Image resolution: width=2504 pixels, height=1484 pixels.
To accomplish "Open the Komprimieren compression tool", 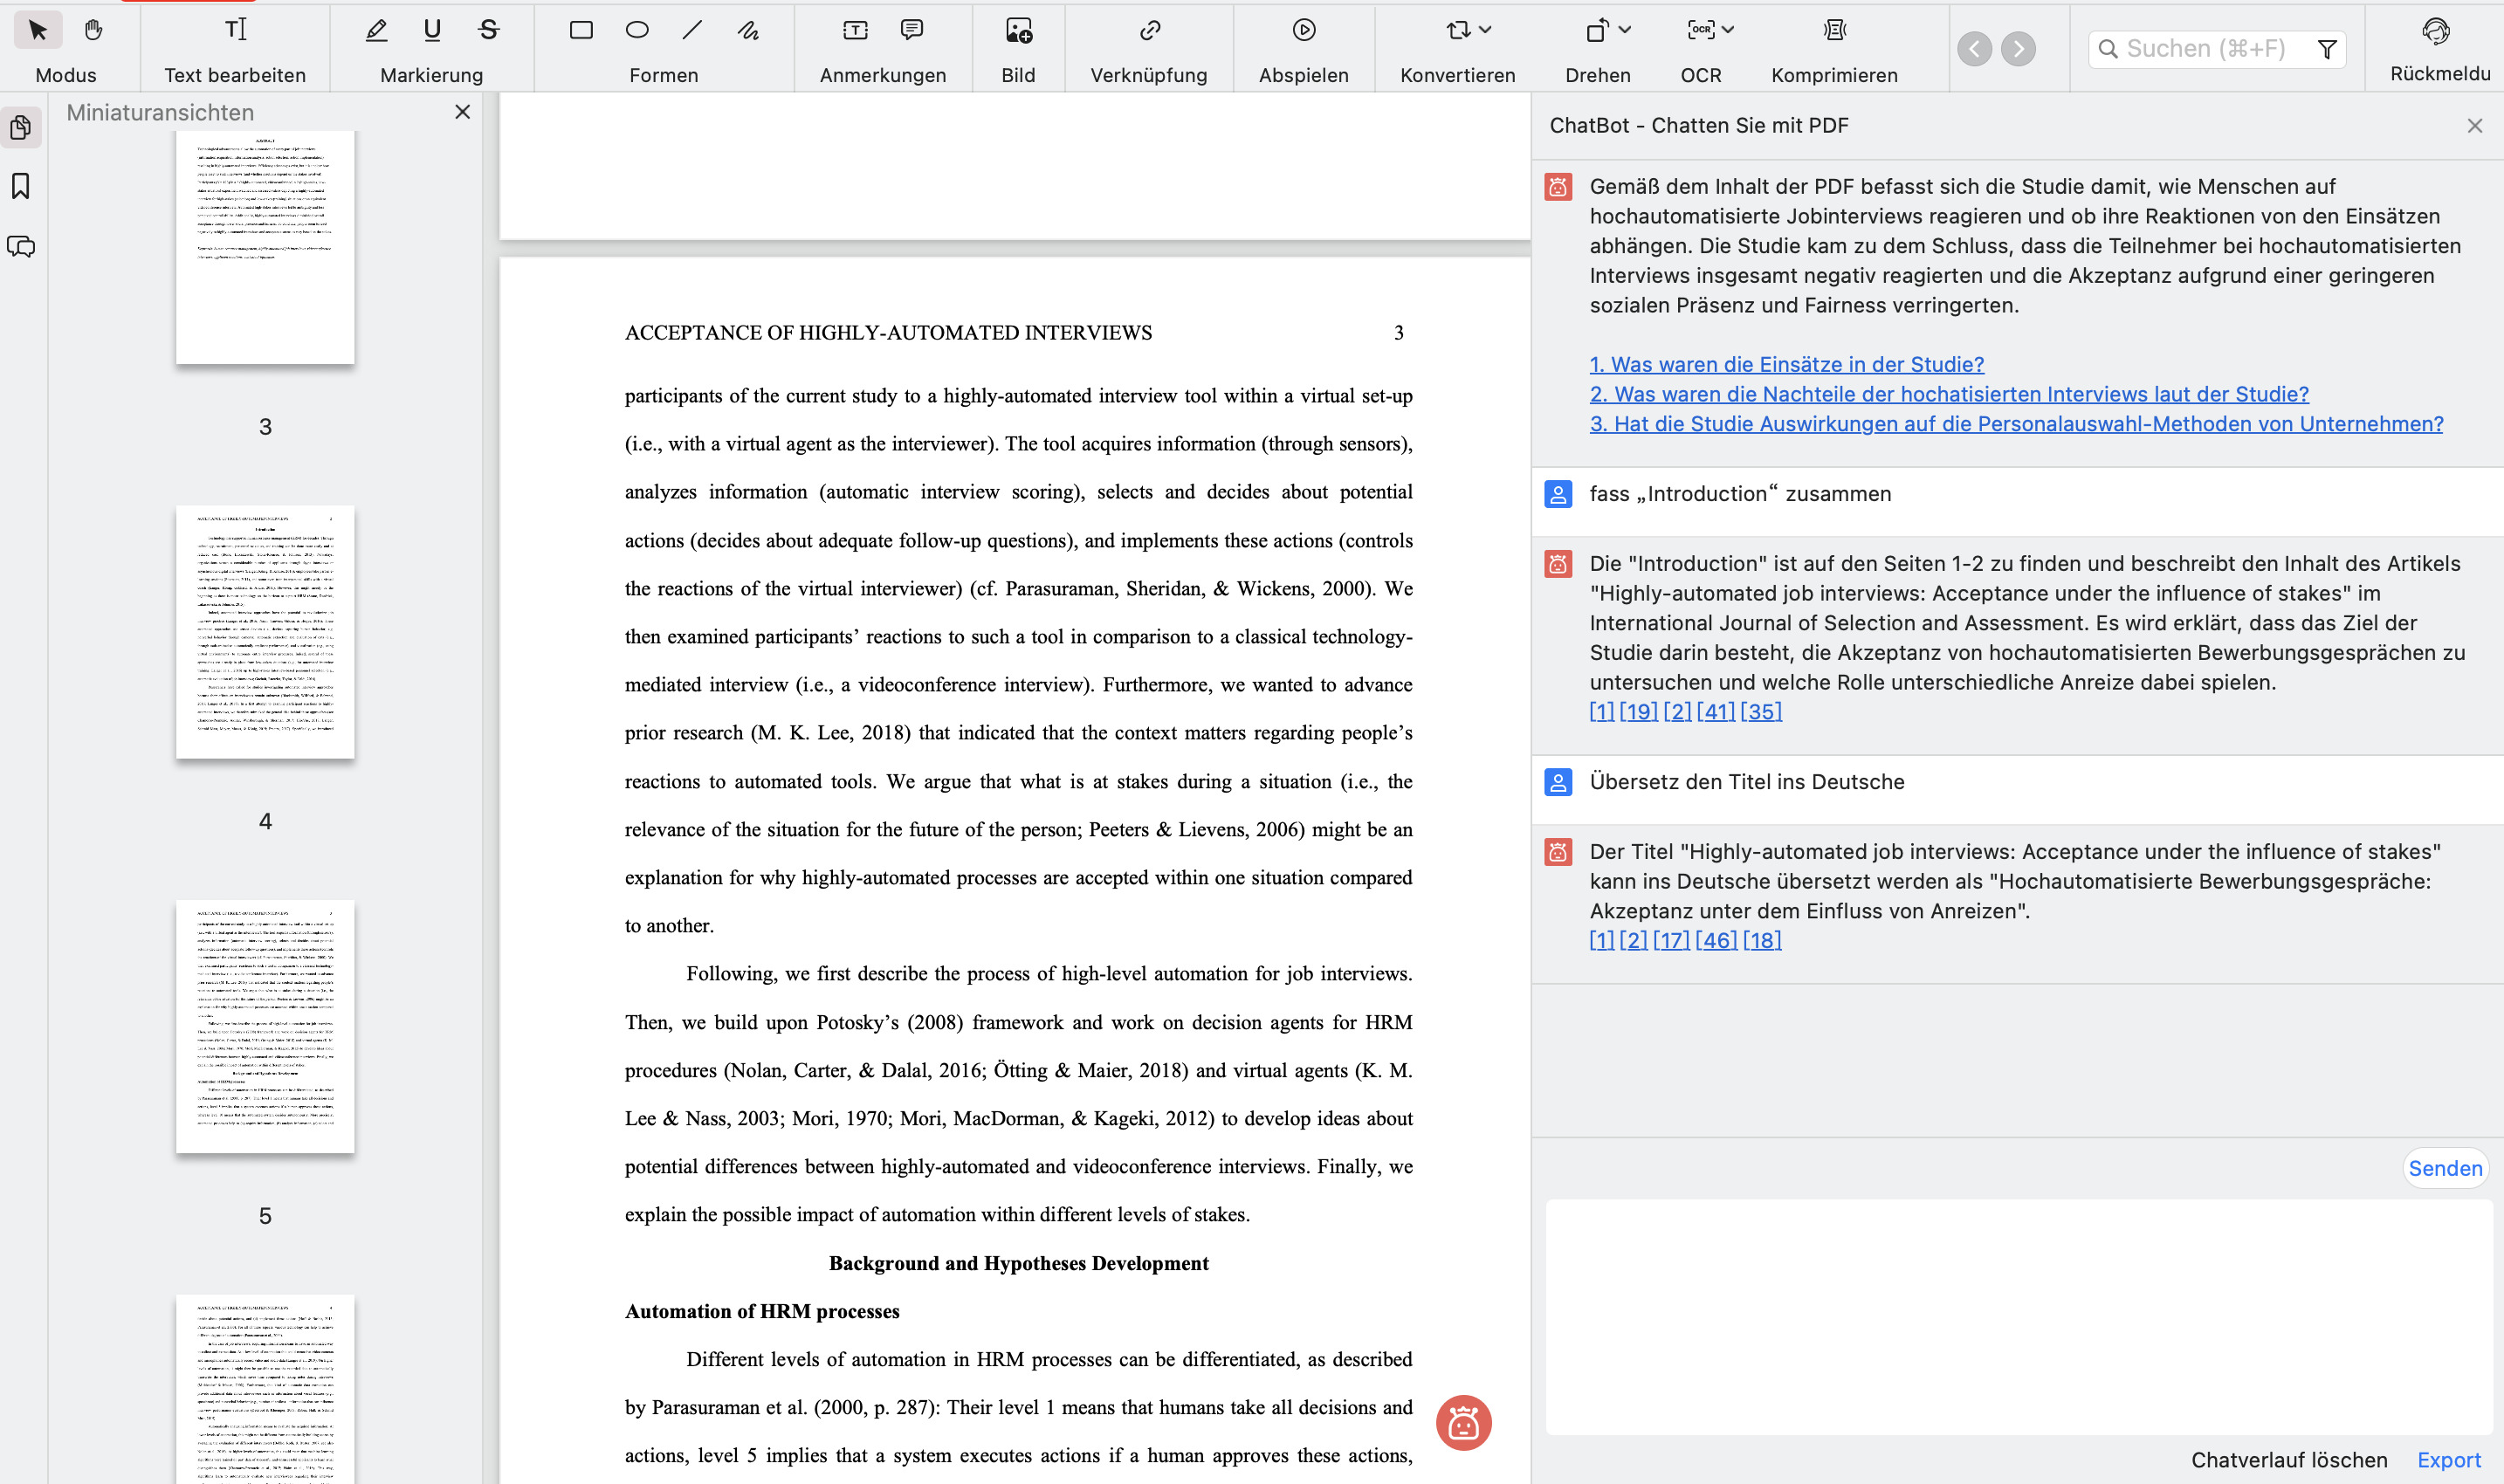I will coord(1835,30).
